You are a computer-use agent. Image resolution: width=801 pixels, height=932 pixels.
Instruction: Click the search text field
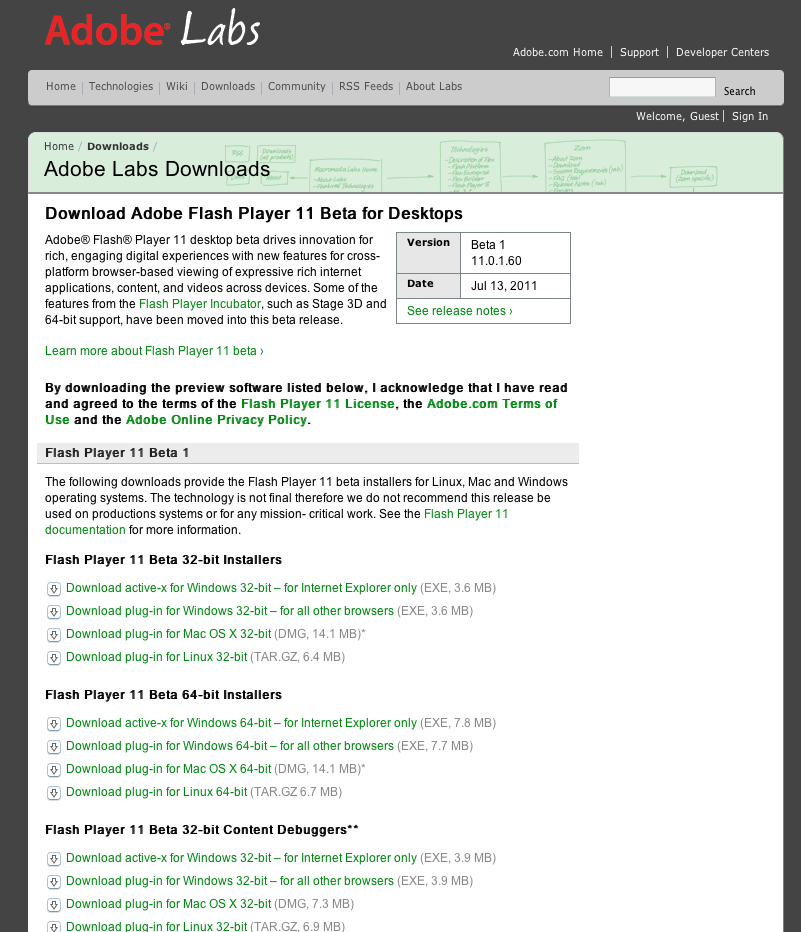662,87
